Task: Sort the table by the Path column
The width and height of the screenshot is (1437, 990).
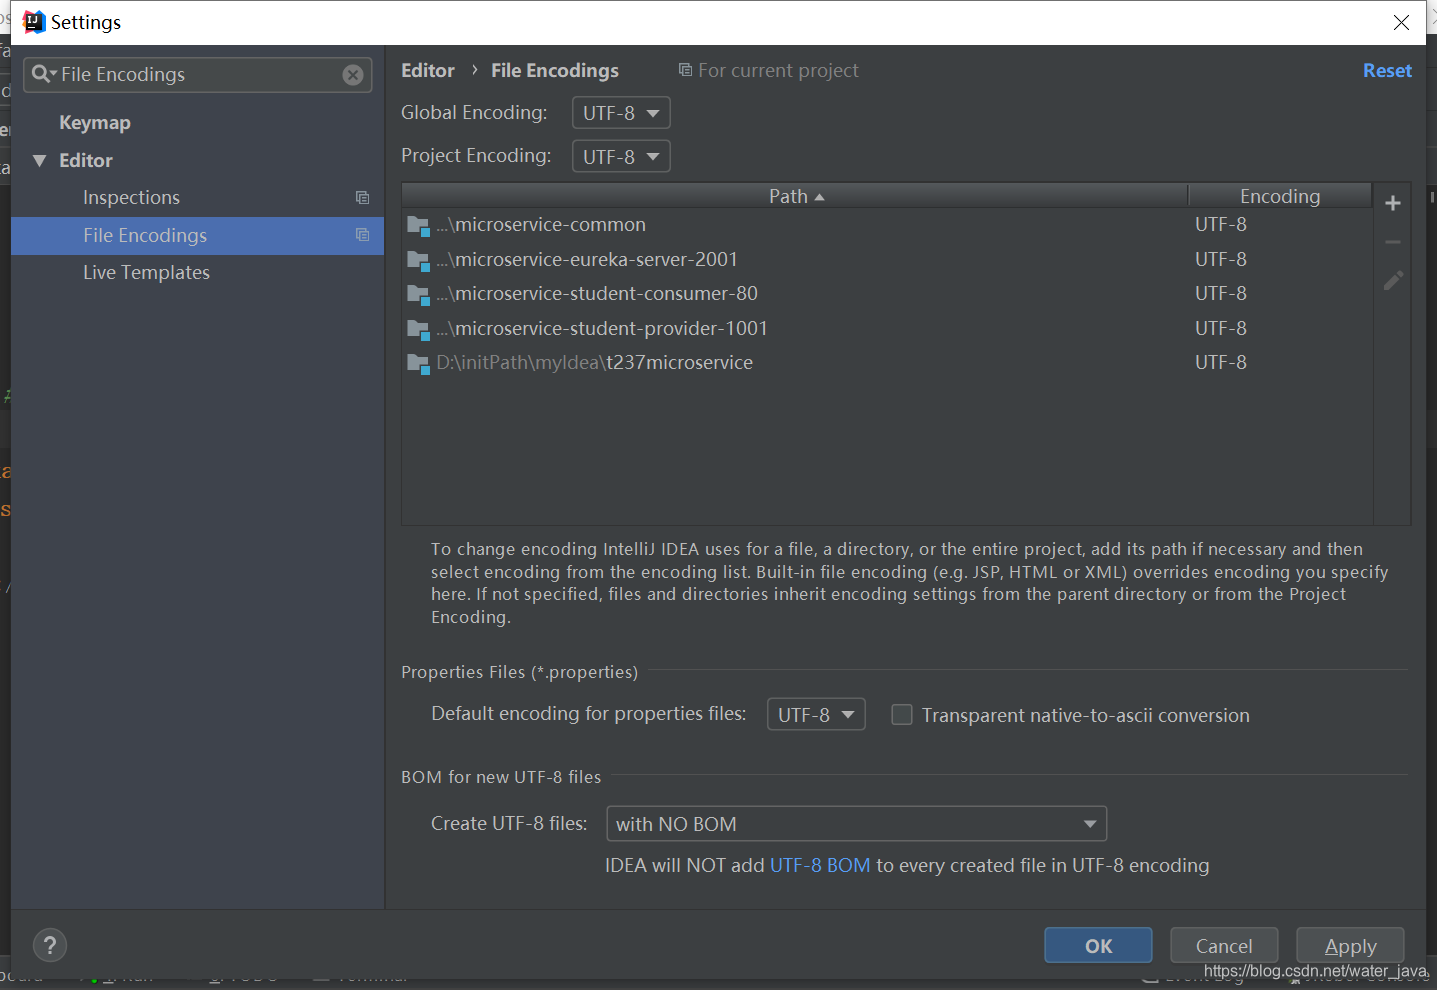Action: coord(795,196)
